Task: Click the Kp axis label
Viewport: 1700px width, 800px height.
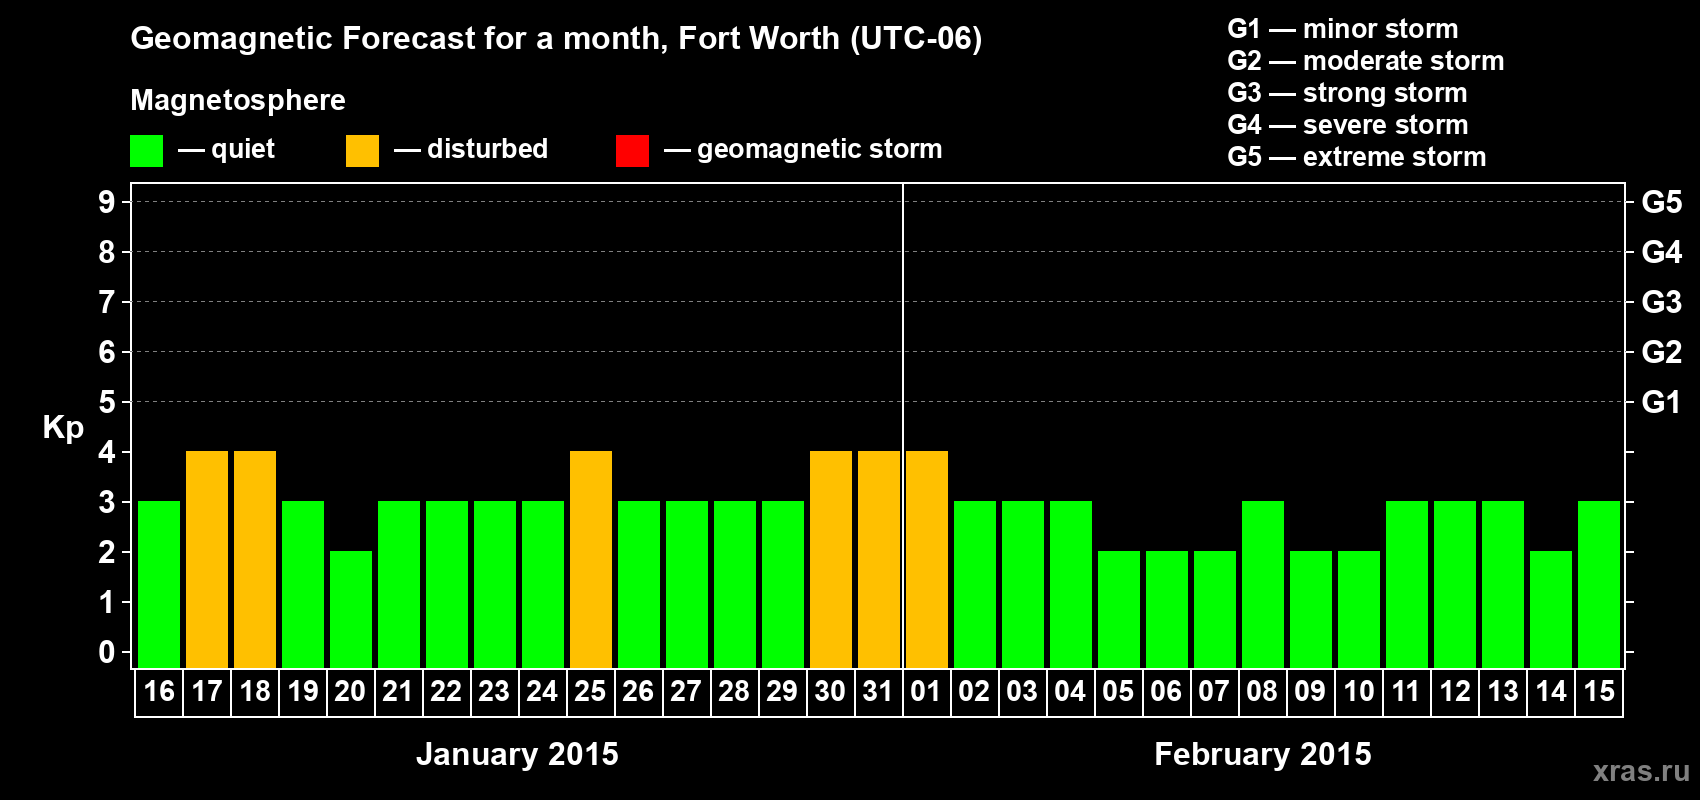Action: point(63,428)
